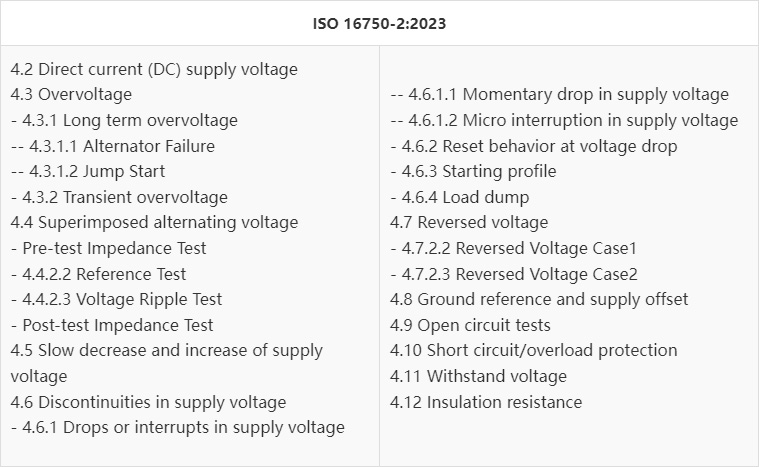The image size is (759, 467).
Task: Select the 4.2 Direct current supply voltage line
Action: [x=154, y=69]
